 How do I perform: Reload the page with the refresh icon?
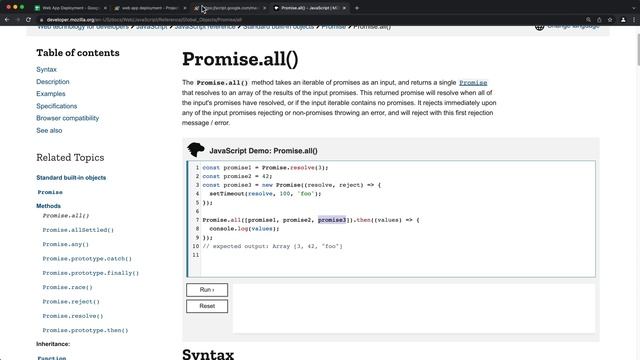[x=28, y=20]
